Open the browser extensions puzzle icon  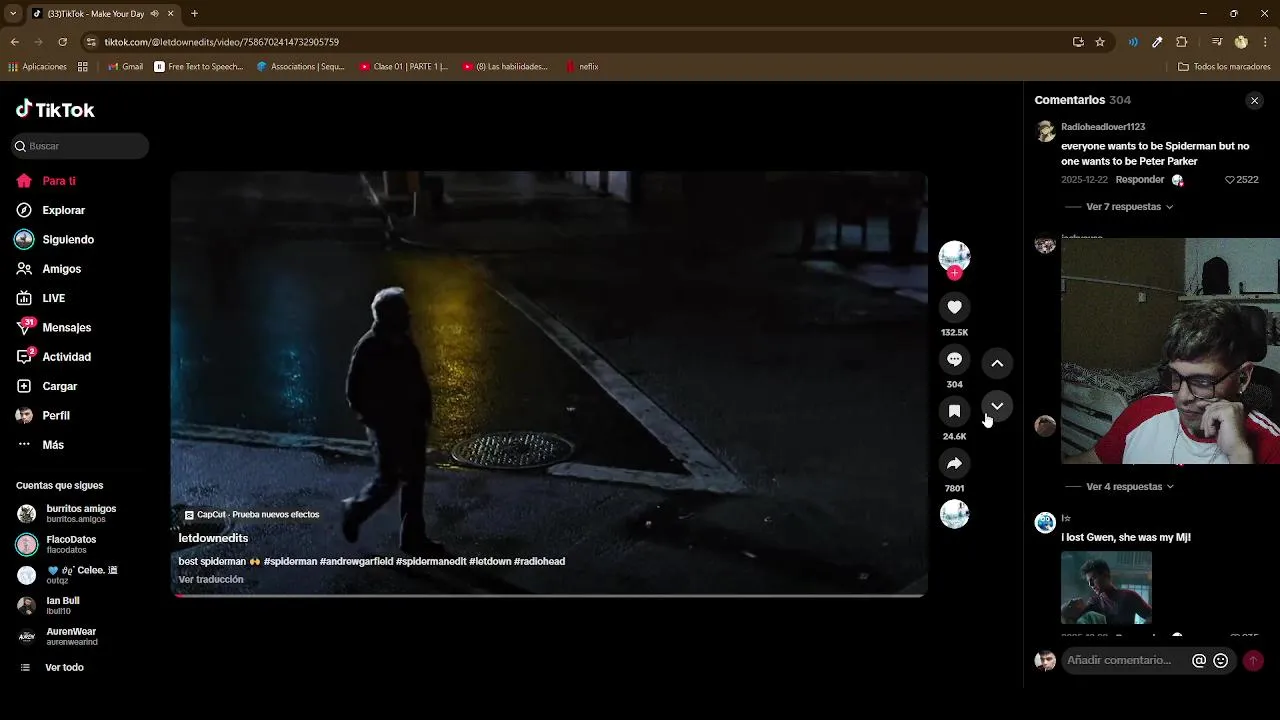click(x=1182, y=42)
